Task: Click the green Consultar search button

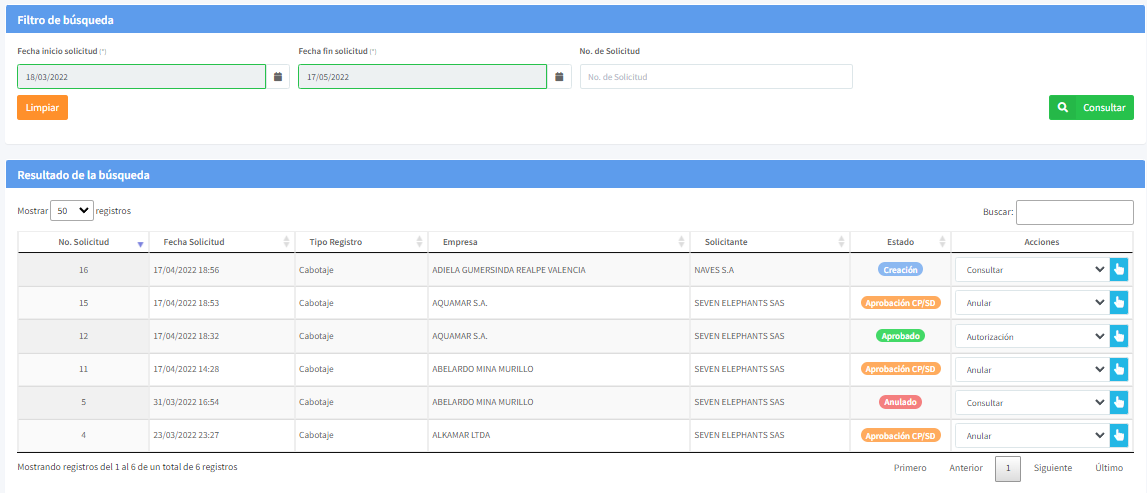Action: click(1091, 108)
